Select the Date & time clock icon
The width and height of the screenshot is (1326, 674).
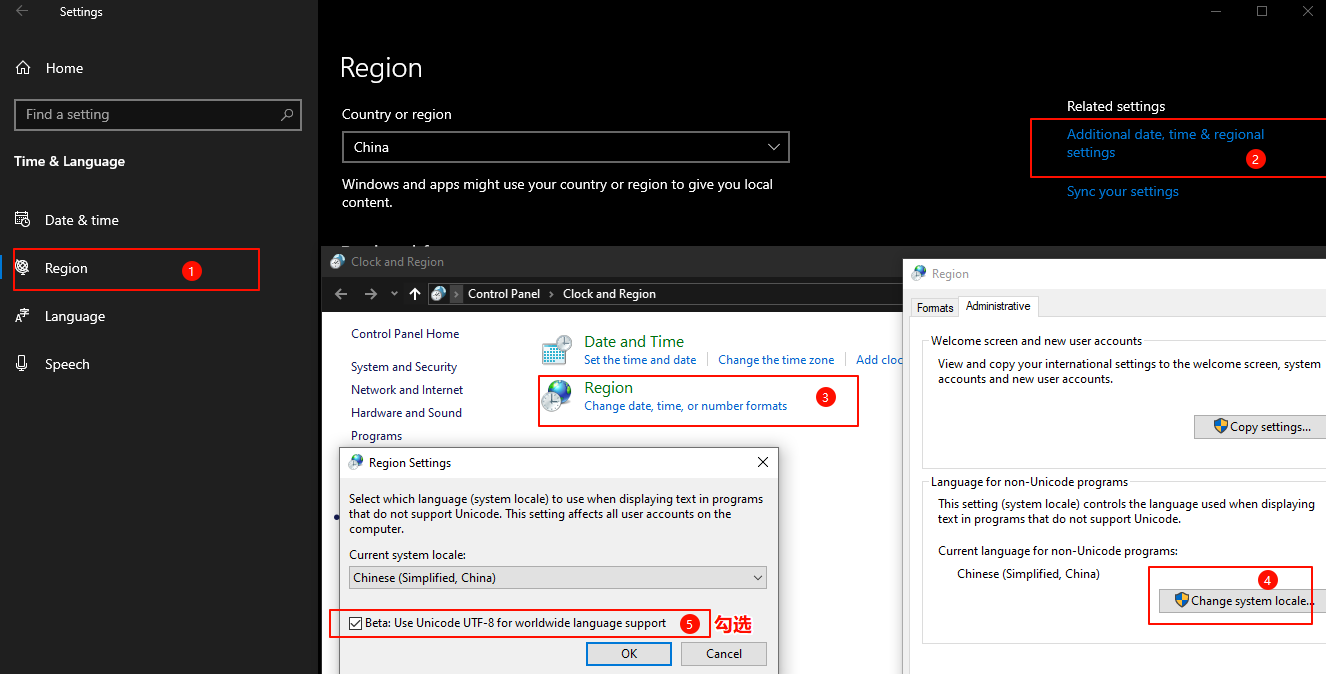pyautogui.click(x=22, y=220)
